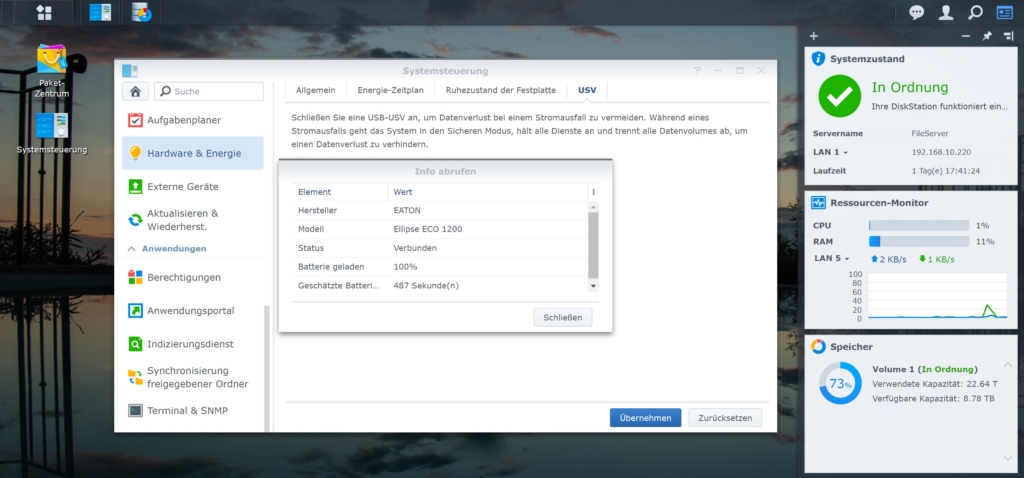This screenshot has width=1024, height=478.
Task: Click the RAM usage bar
Action: pyautogui.click(x=919, y=242)
